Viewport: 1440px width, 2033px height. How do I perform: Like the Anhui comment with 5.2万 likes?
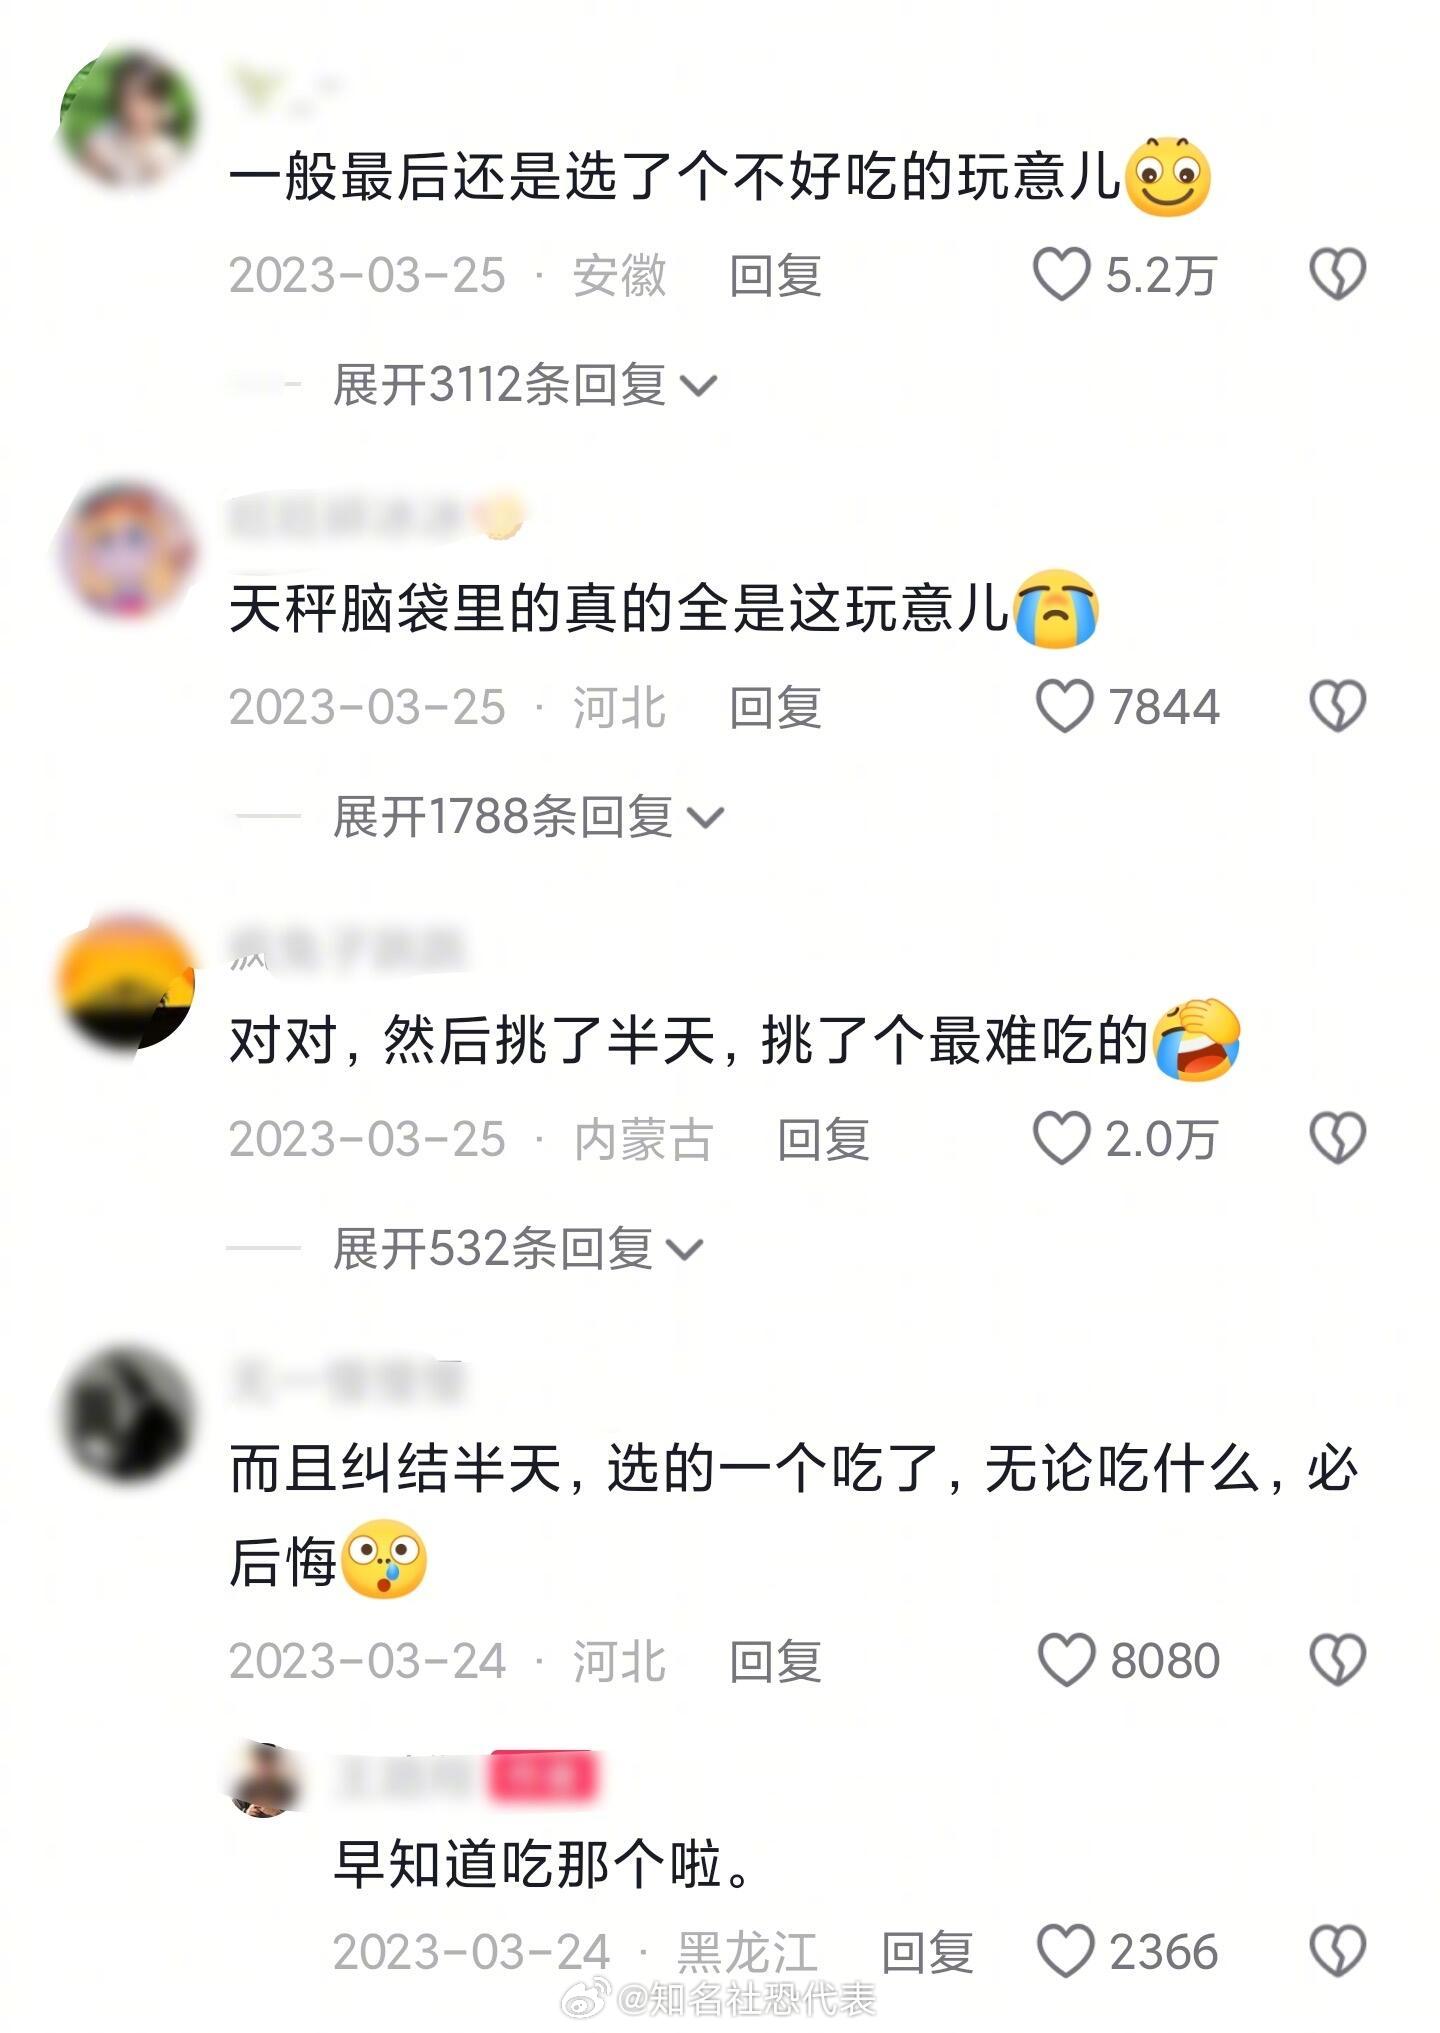click(x=1061, y=275)
